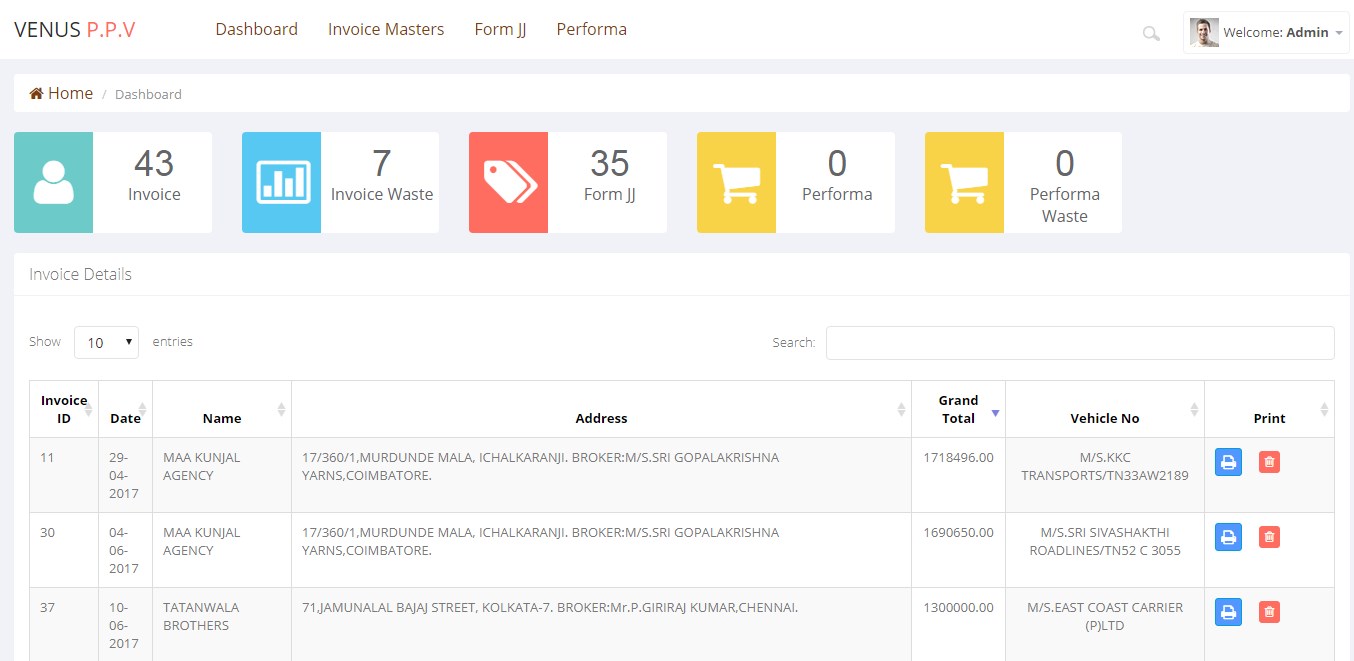The height and width of the screenshot is (661, 1354).
Task: Open the Invoice Masters menu
Action: 386,30
